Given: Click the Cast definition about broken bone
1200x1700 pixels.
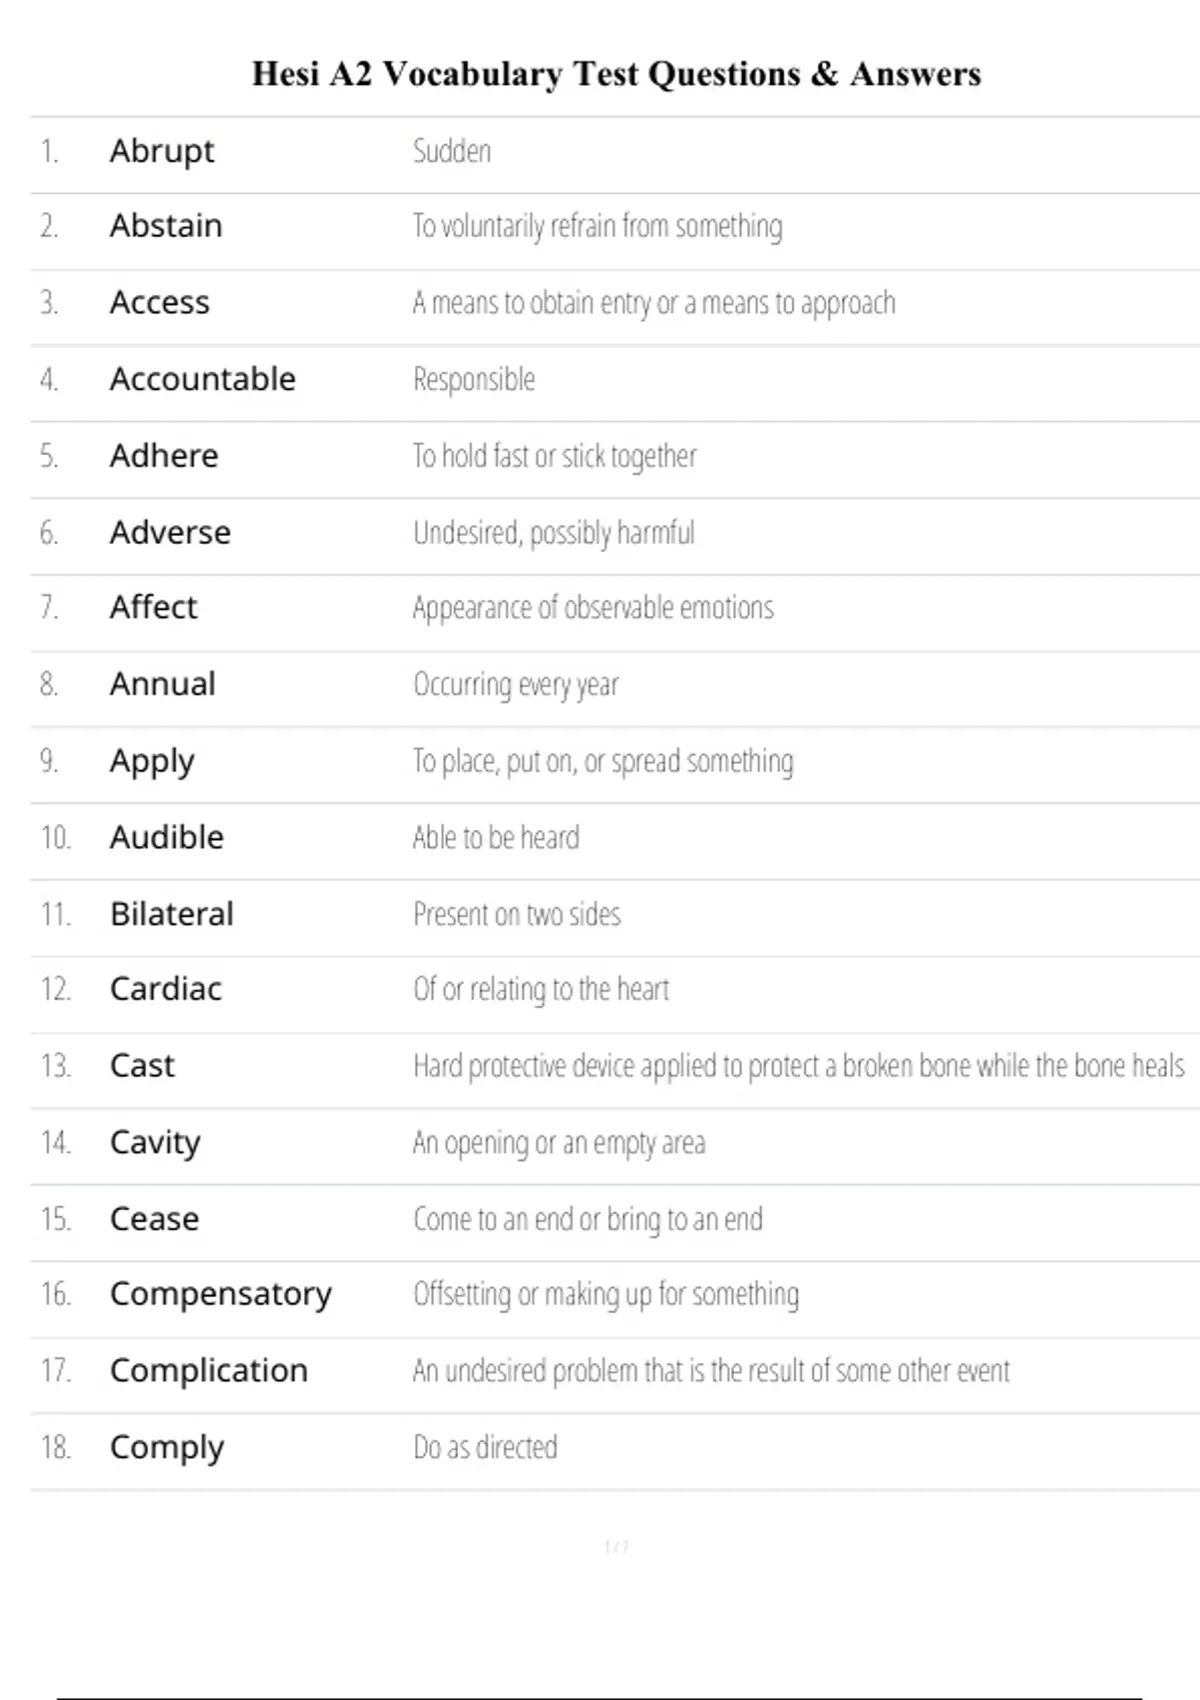Looking at the screenshot, I should [798, 1066].
